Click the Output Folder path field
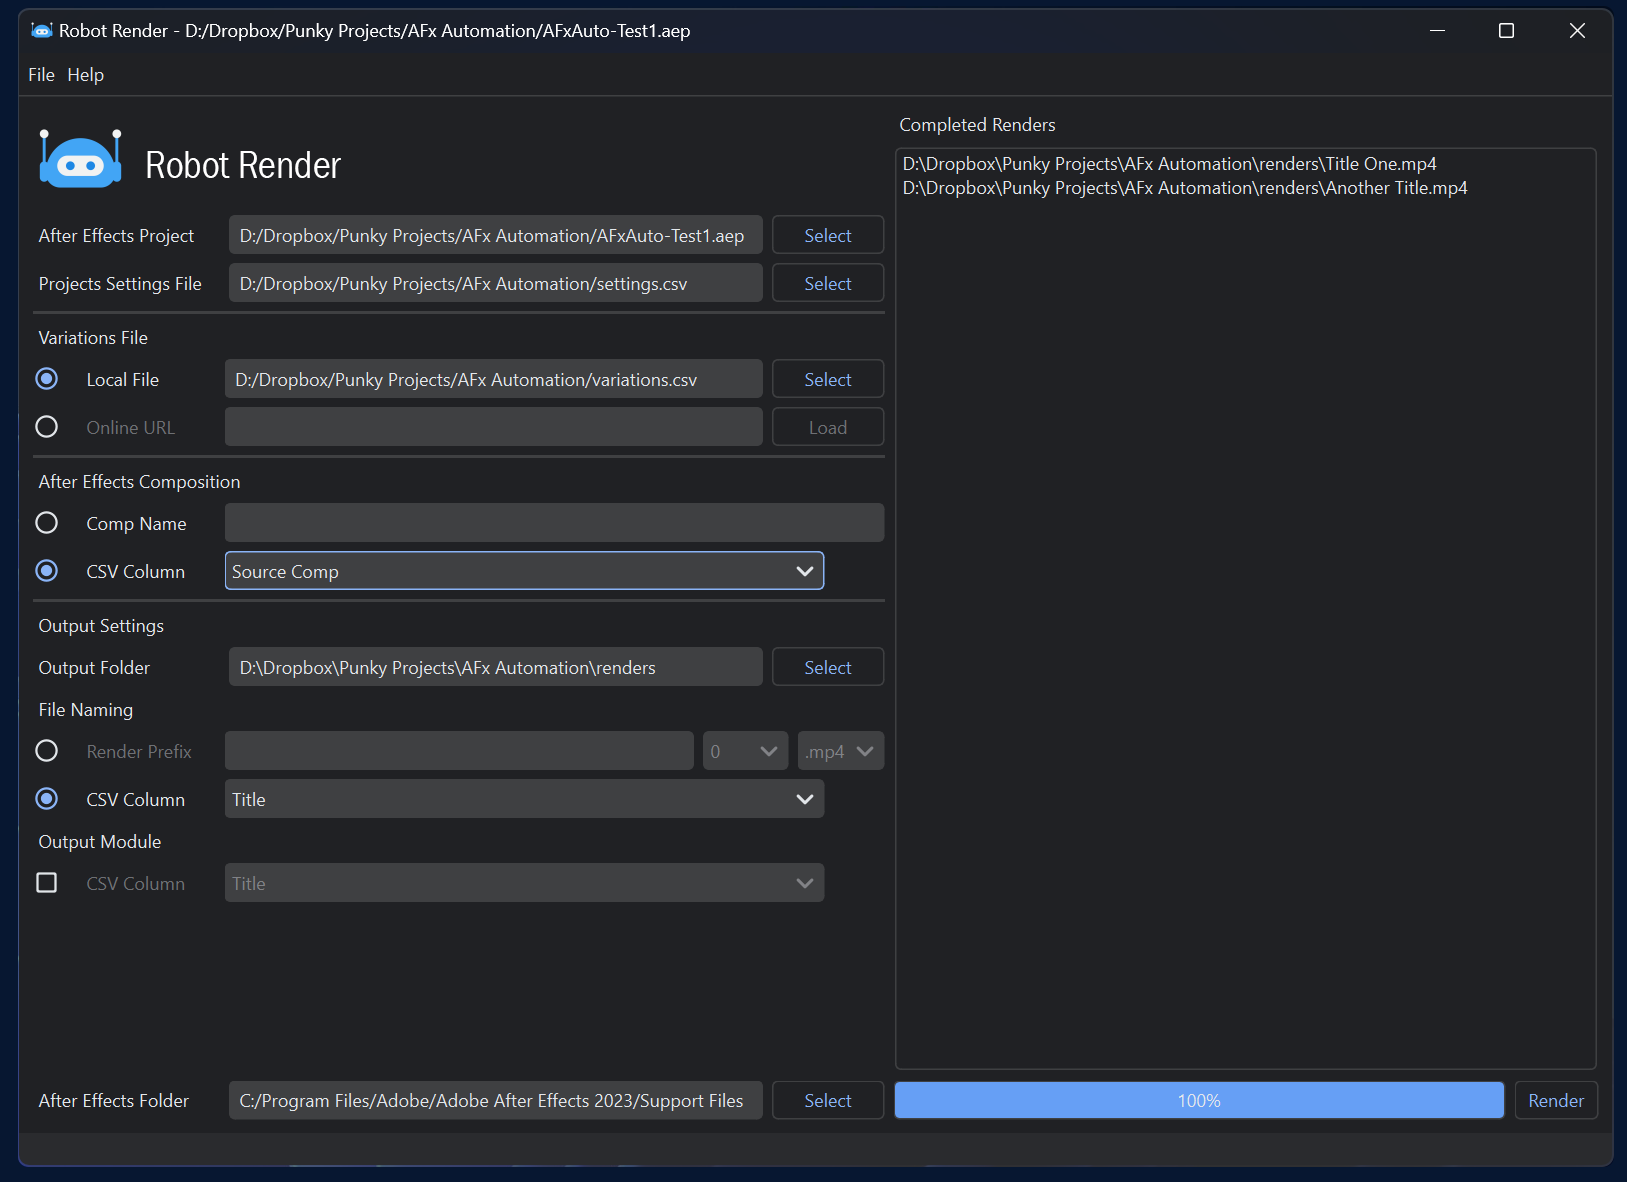1627x1182 pixels. (496, 667)
